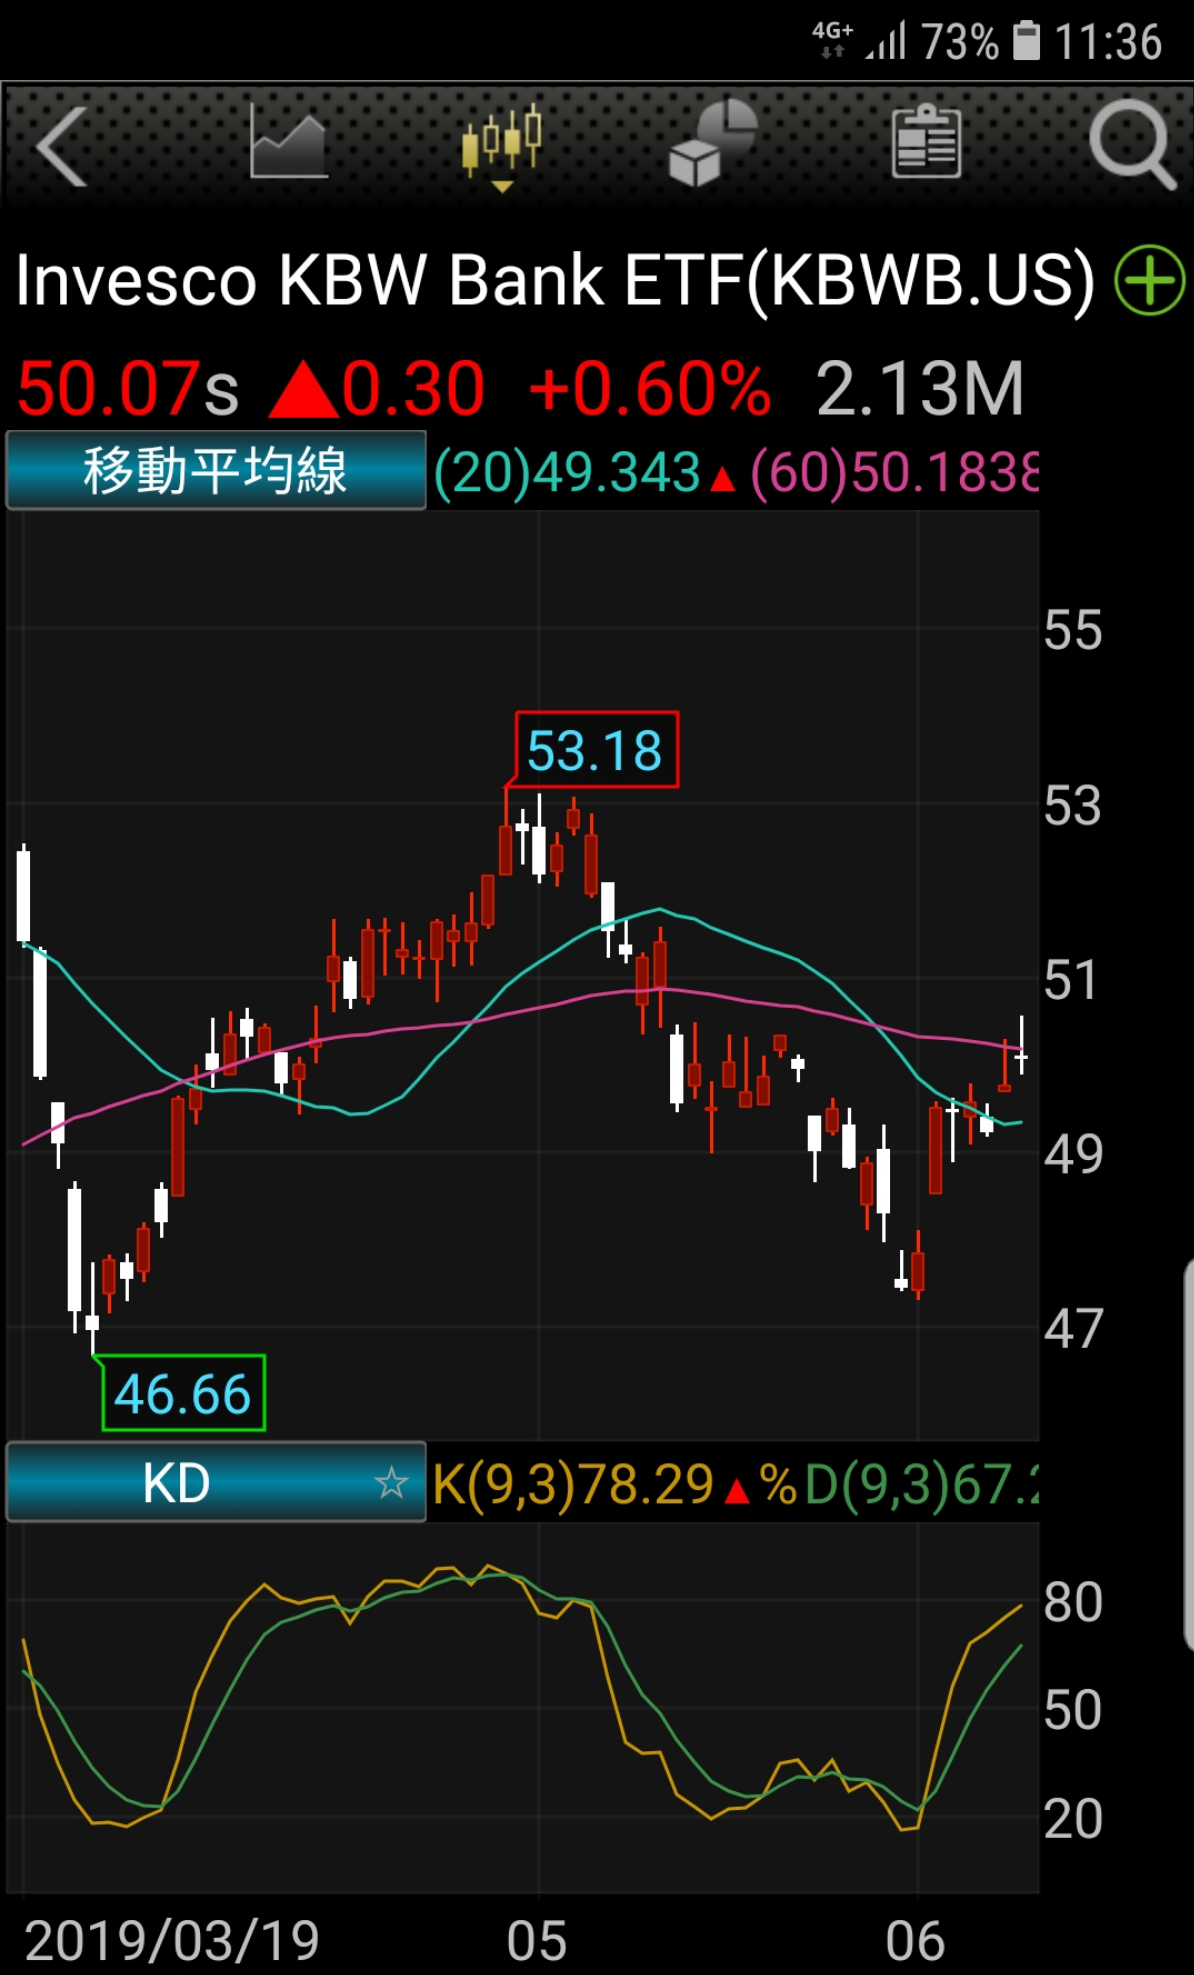Tap the 50 KD axis label
The image size is (1194, 1975).
tap(1073, 1710)
